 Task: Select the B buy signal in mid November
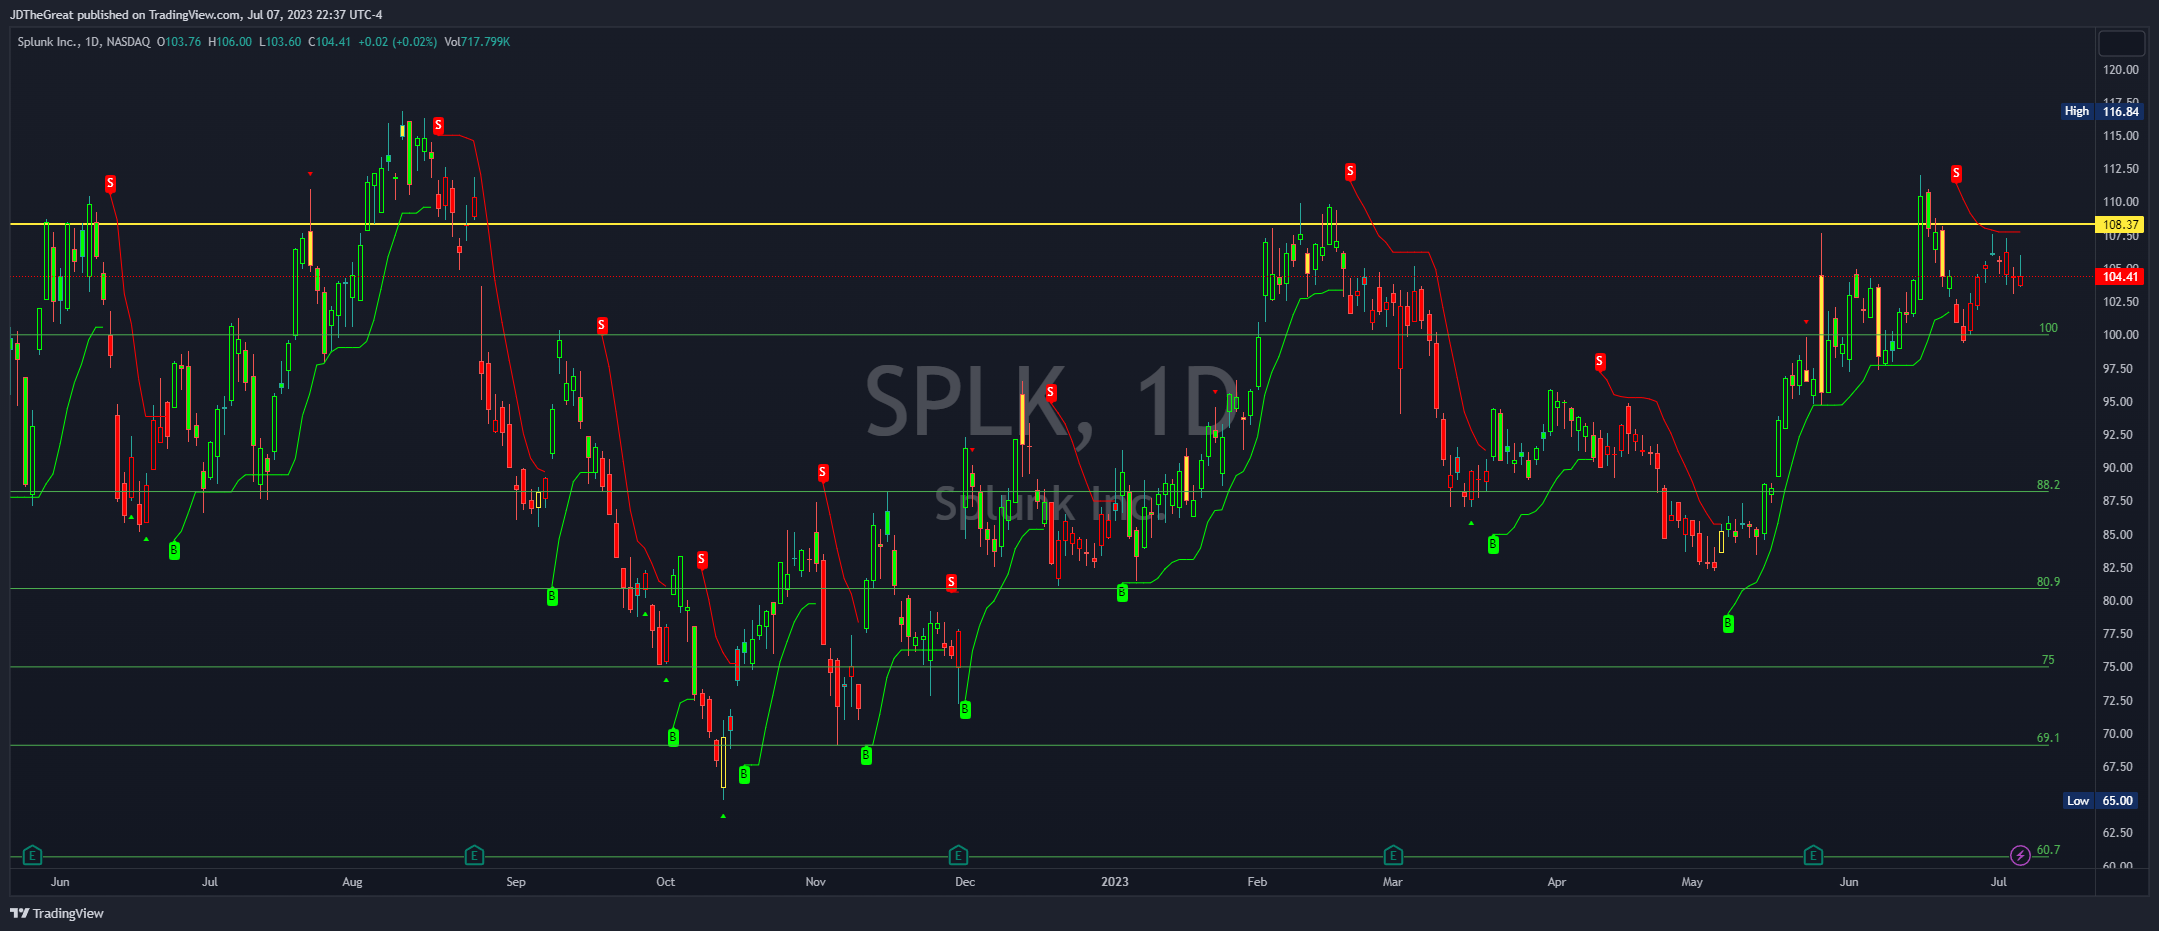pos(866,756)
